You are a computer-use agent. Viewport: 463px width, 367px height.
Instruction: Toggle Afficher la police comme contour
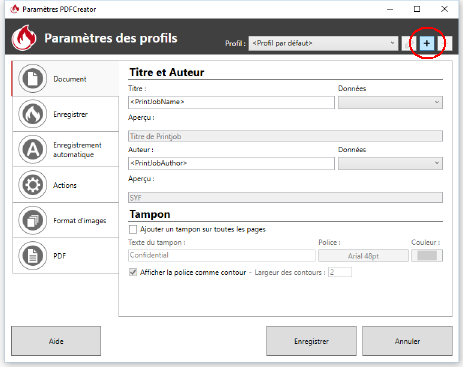(x=133, y=272)
